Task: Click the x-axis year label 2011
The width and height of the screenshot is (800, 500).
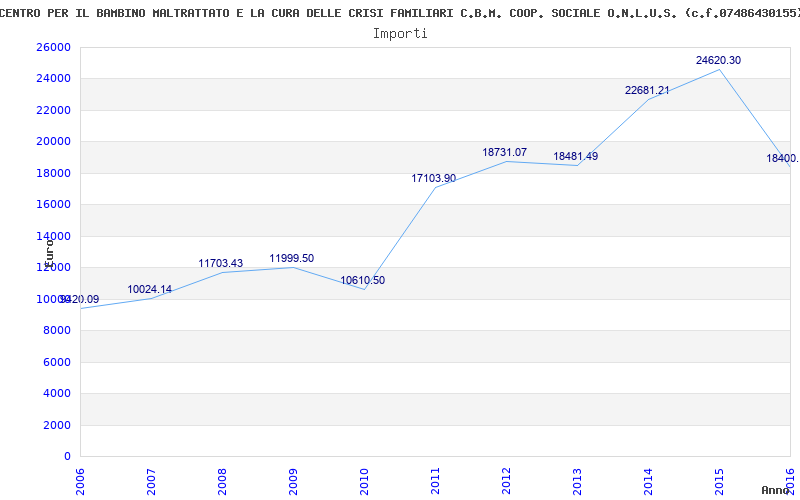Action: click(435, 482)
